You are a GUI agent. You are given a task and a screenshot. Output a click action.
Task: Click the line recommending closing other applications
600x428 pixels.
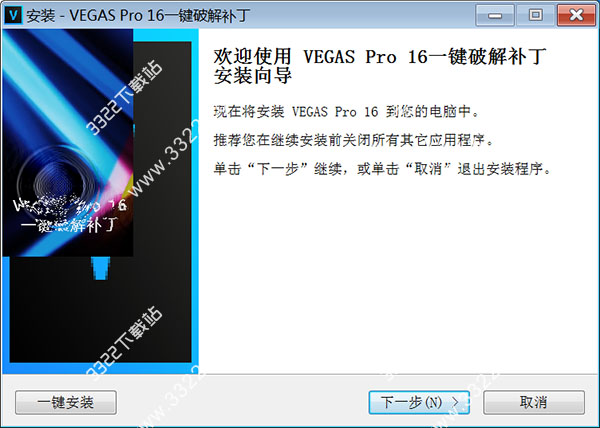(354, 140)
